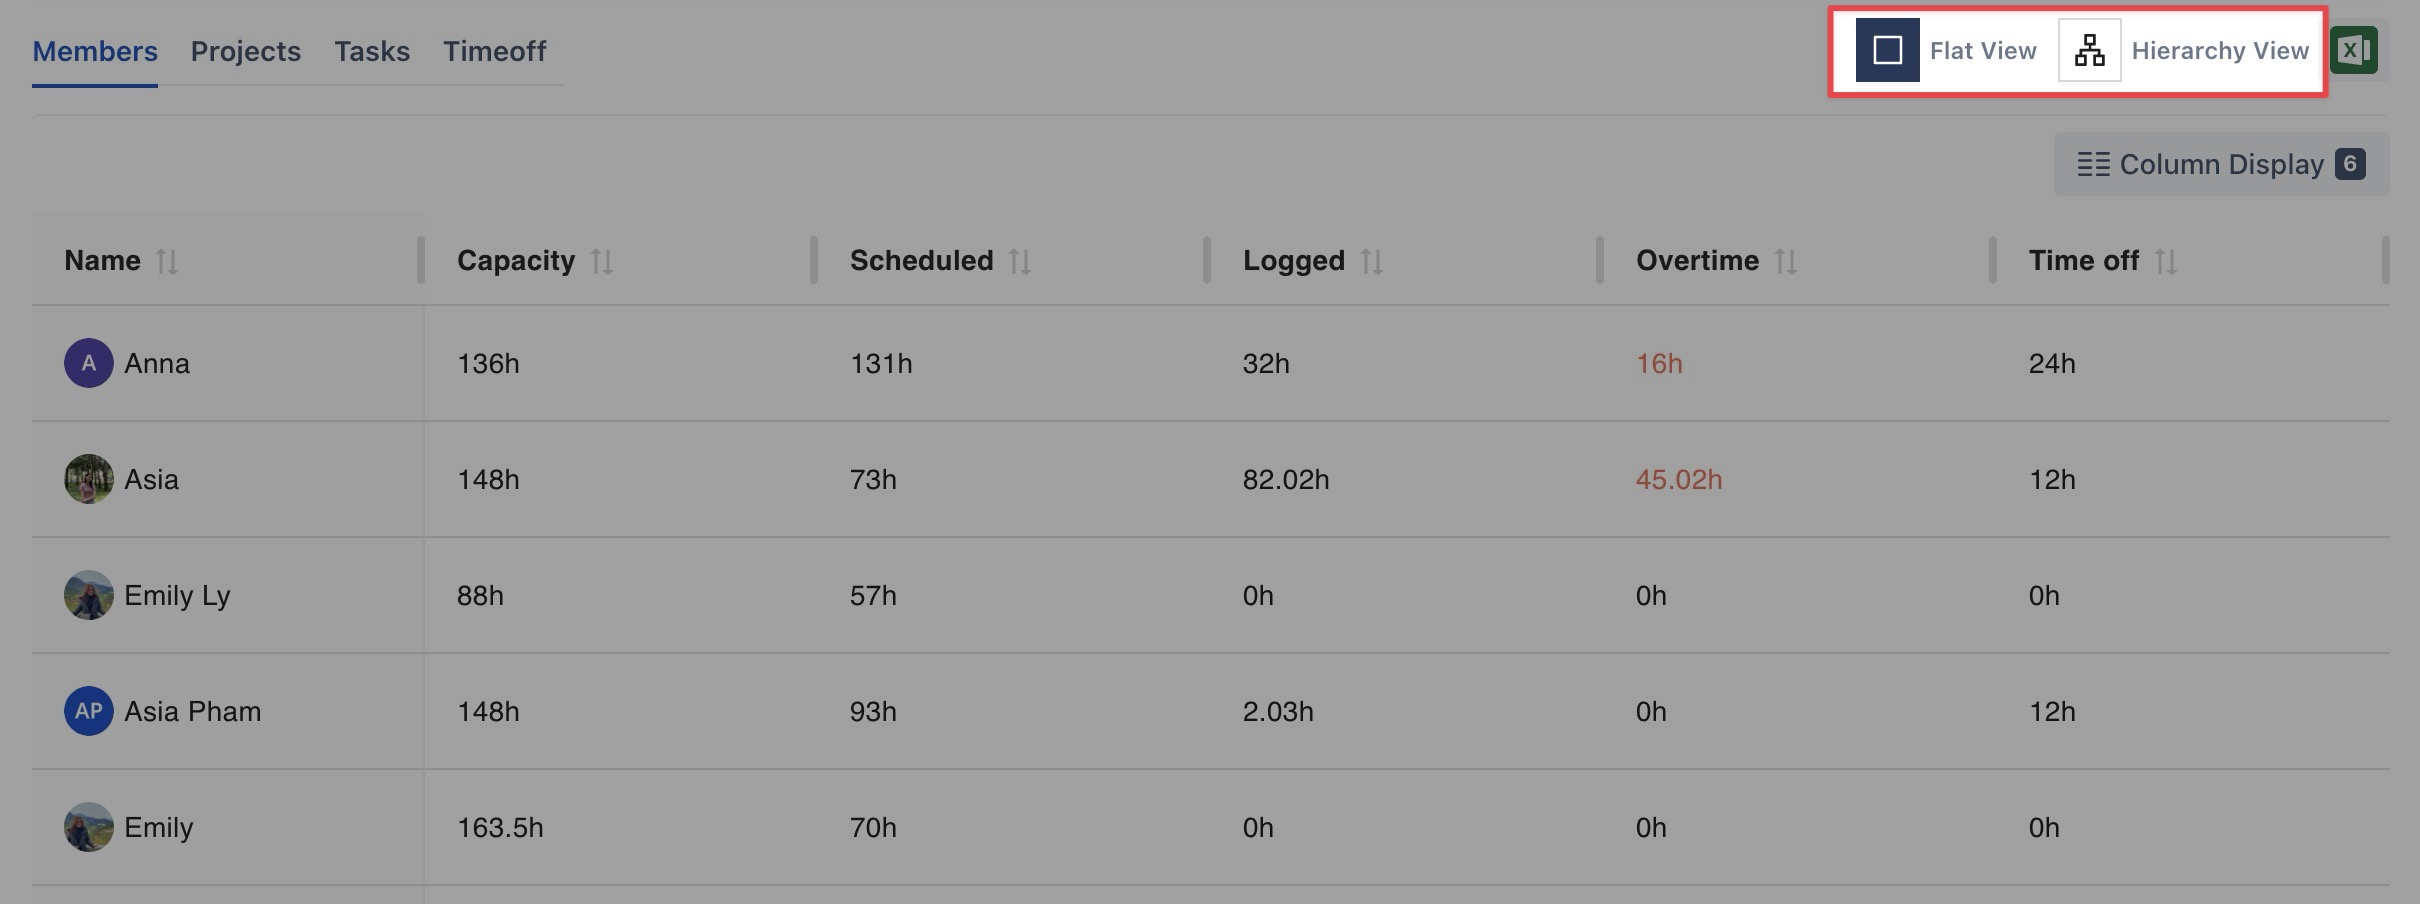Sort by Capacity using its sort arrows

601,261
